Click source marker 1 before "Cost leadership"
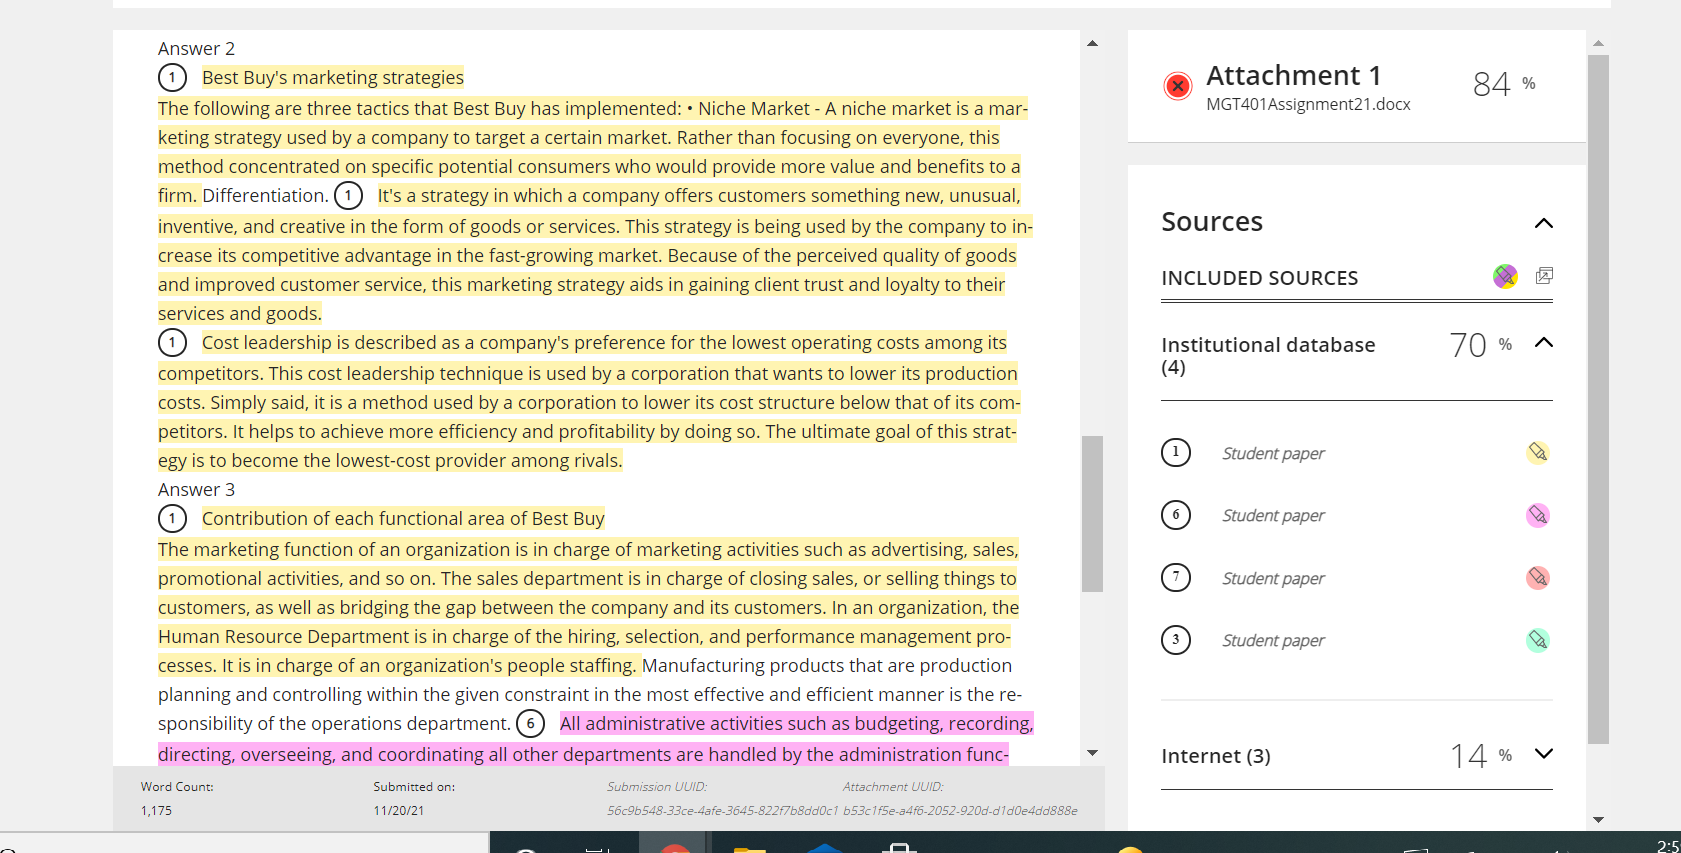This screenshot has height=853, width=1681. (x=172, y=342)
